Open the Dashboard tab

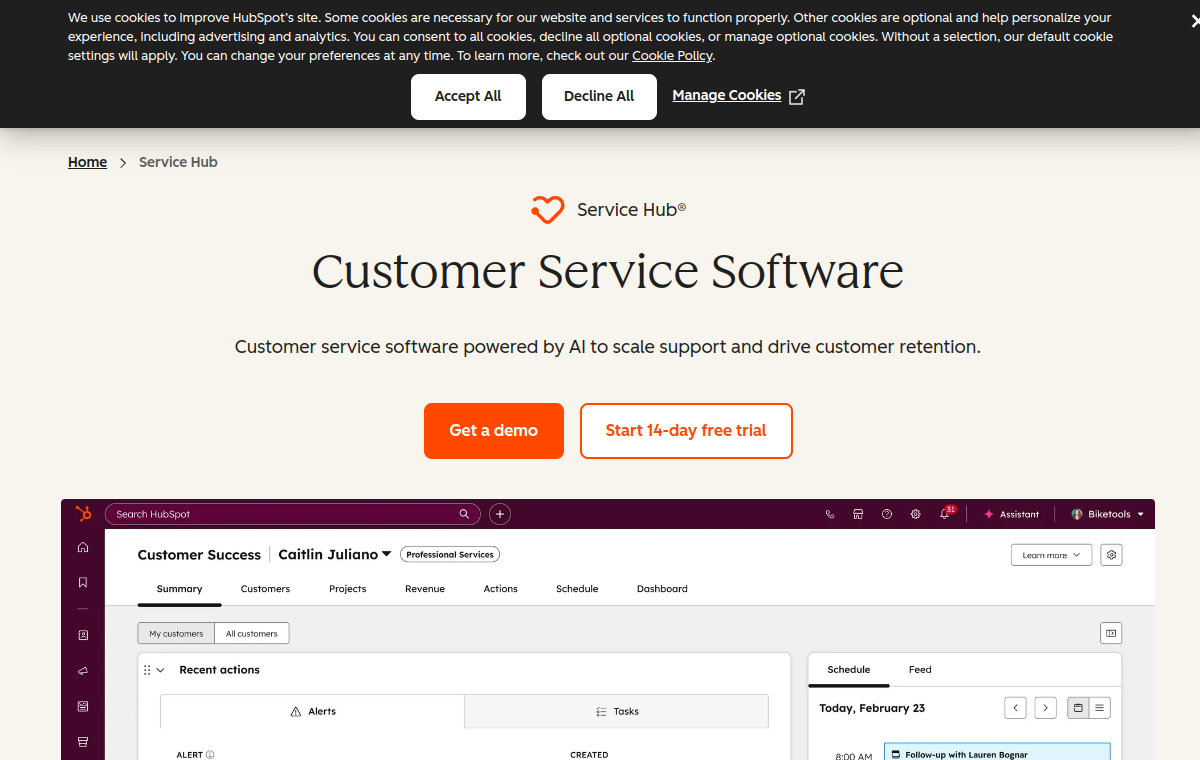tap(662, 589)
